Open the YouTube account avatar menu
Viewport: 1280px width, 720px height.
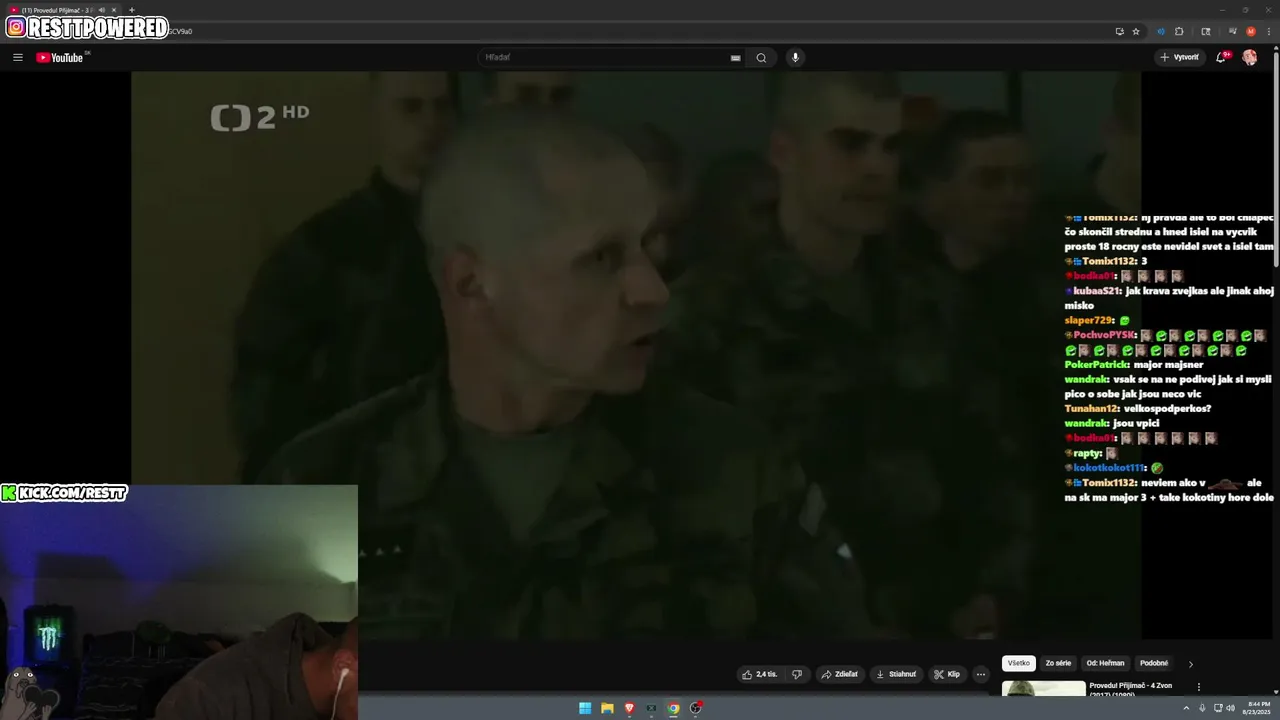click(x=1250, y=57)
